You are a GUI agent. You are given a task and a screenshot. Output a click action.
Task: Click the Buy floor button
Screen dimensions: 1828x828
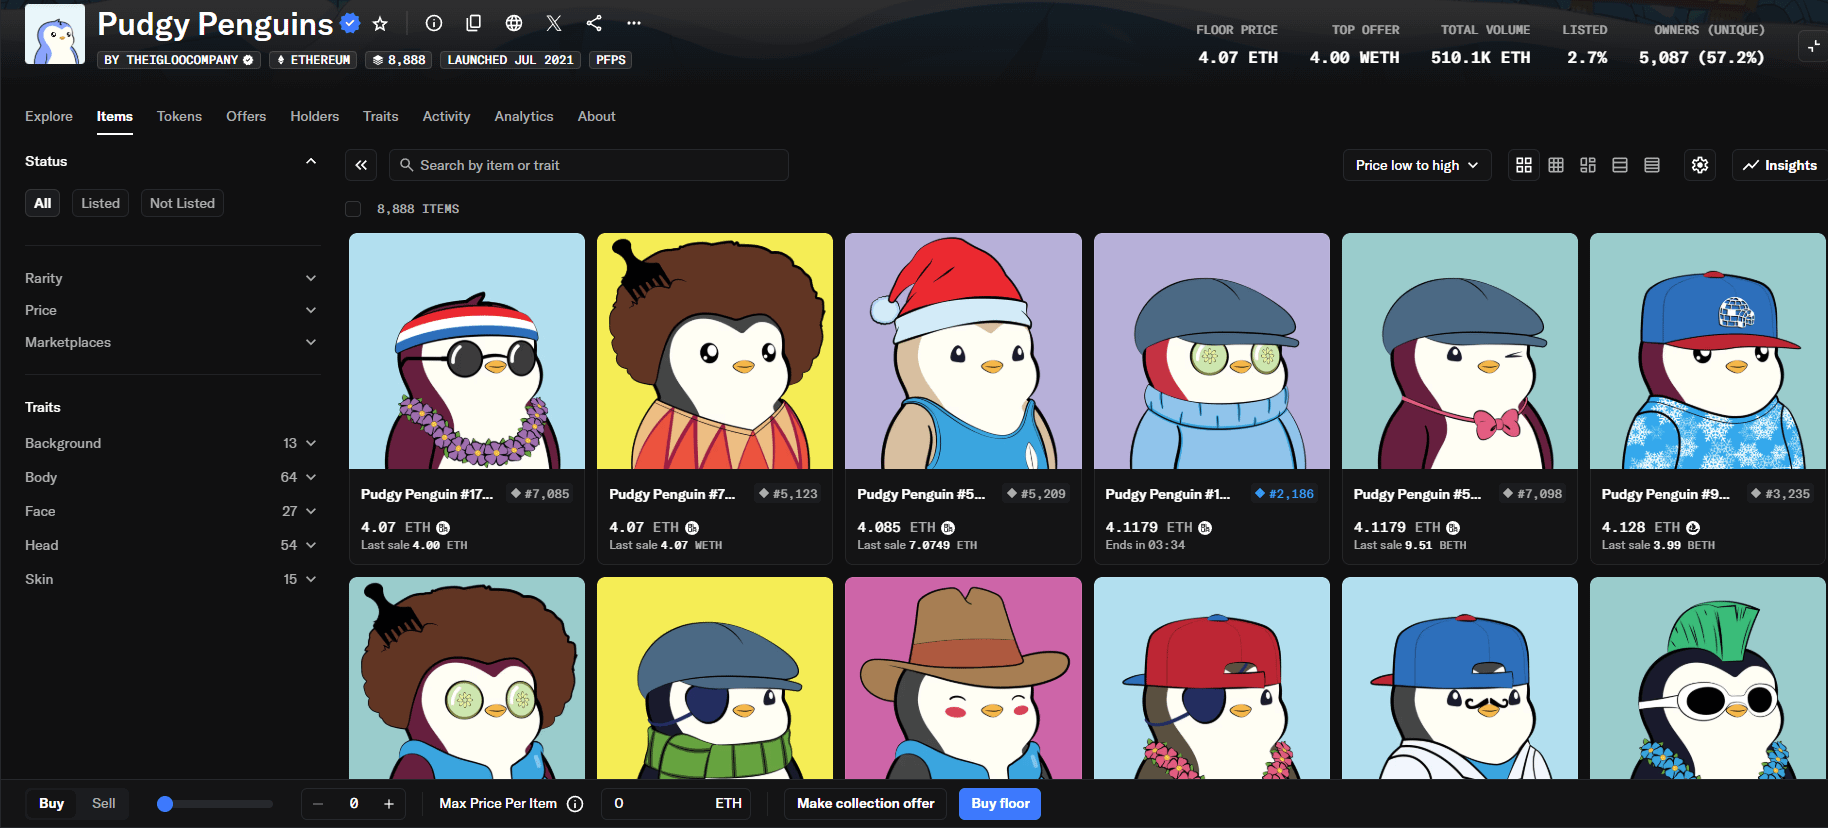pyautogui.click(x=1000, y=804)
